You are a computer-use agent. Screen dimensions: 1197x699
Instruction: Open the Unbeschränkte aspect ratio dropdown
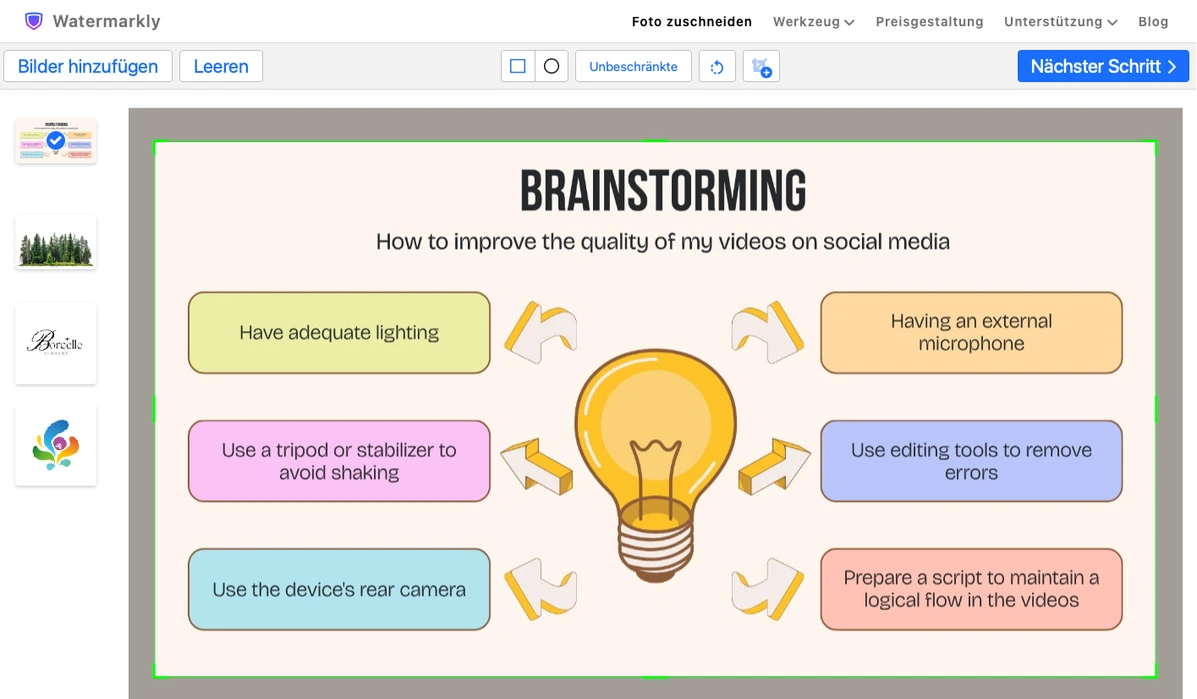coord(633,66)
